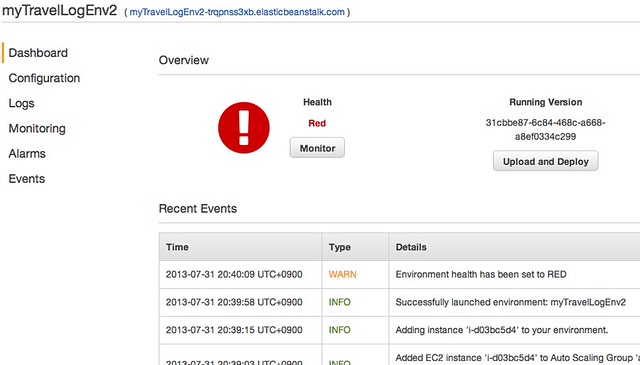Viewport: 640px width, 365px height.
Task: Click the myTravelLogEnv2 environment title
Action: (60, 10)
